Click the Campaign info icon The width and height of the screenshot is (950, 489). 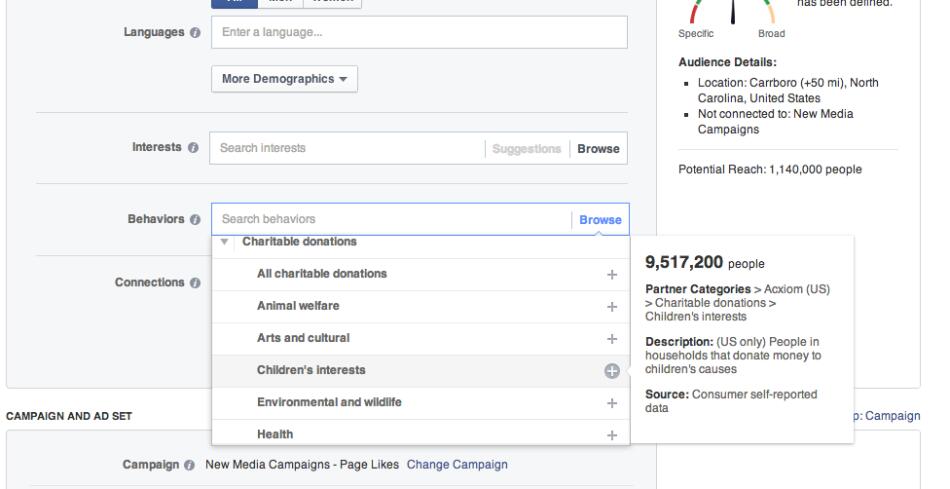189,465
